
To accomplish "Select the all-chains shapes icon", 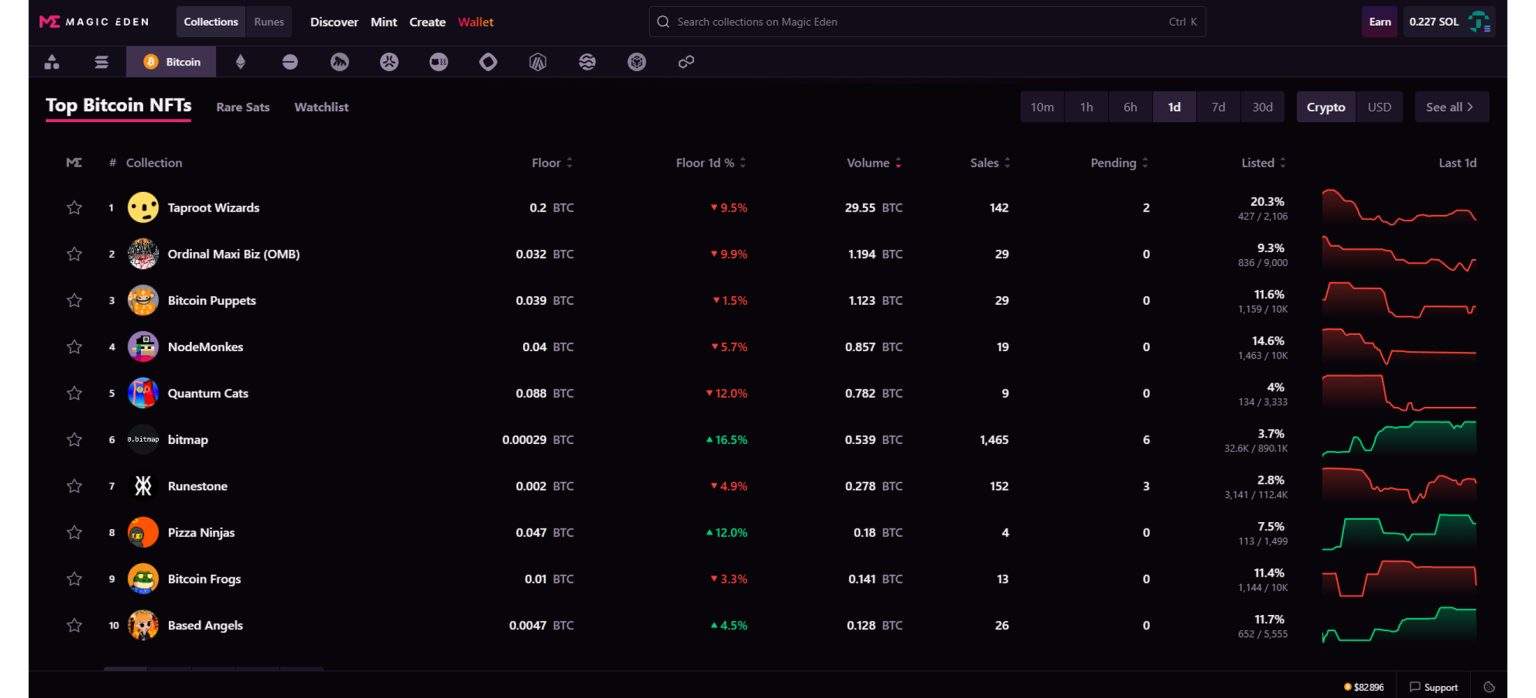I will coord(52,62).
